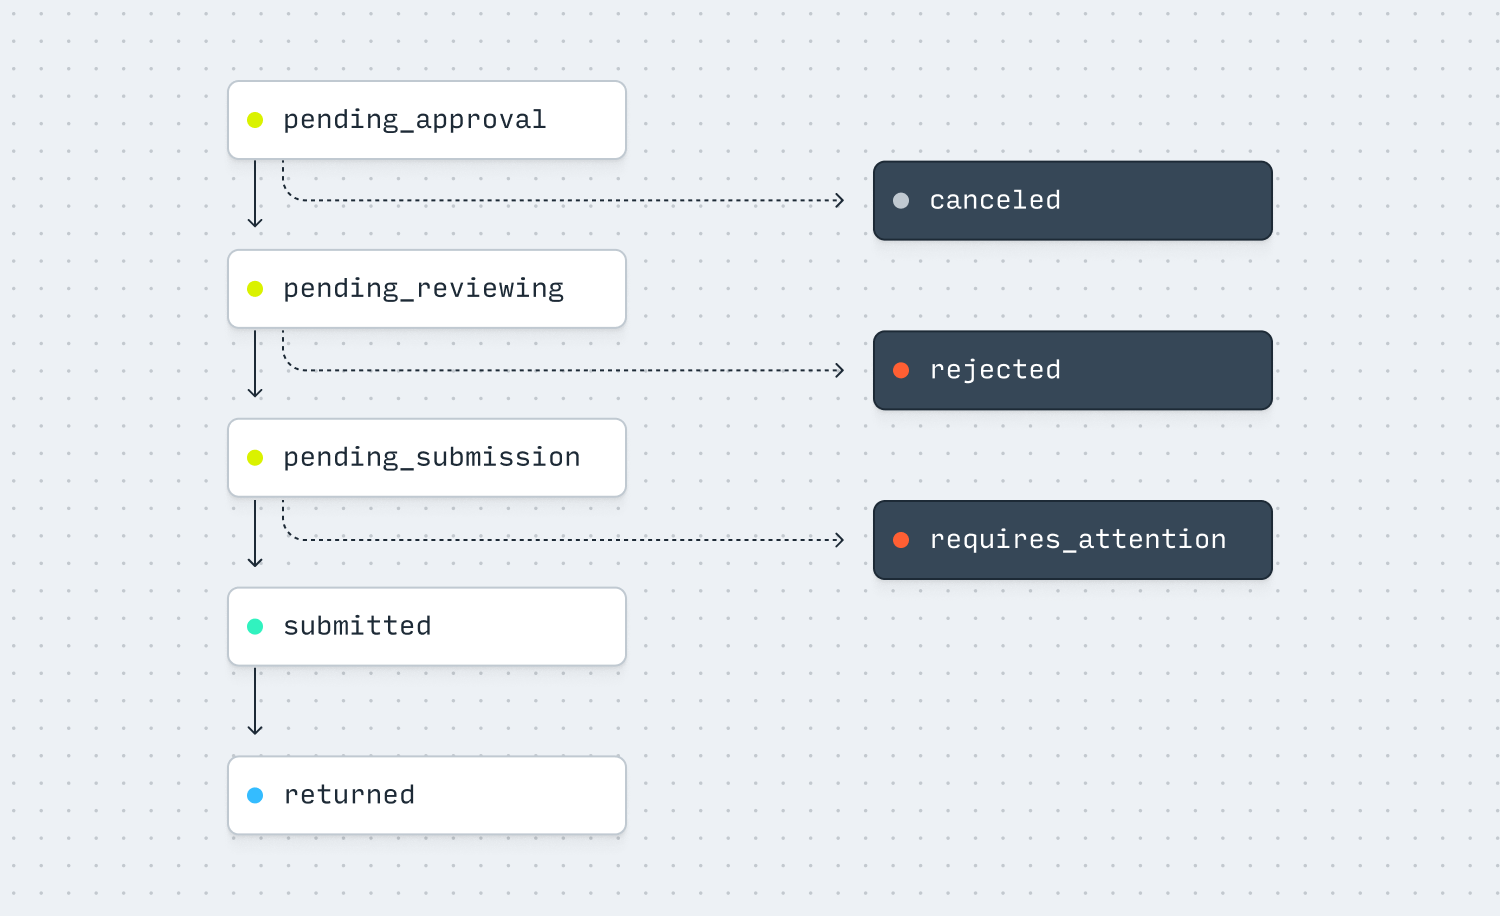Select the dark rejected status node
This screenshot has height=916, width=1500.
tap(1073, 370)
